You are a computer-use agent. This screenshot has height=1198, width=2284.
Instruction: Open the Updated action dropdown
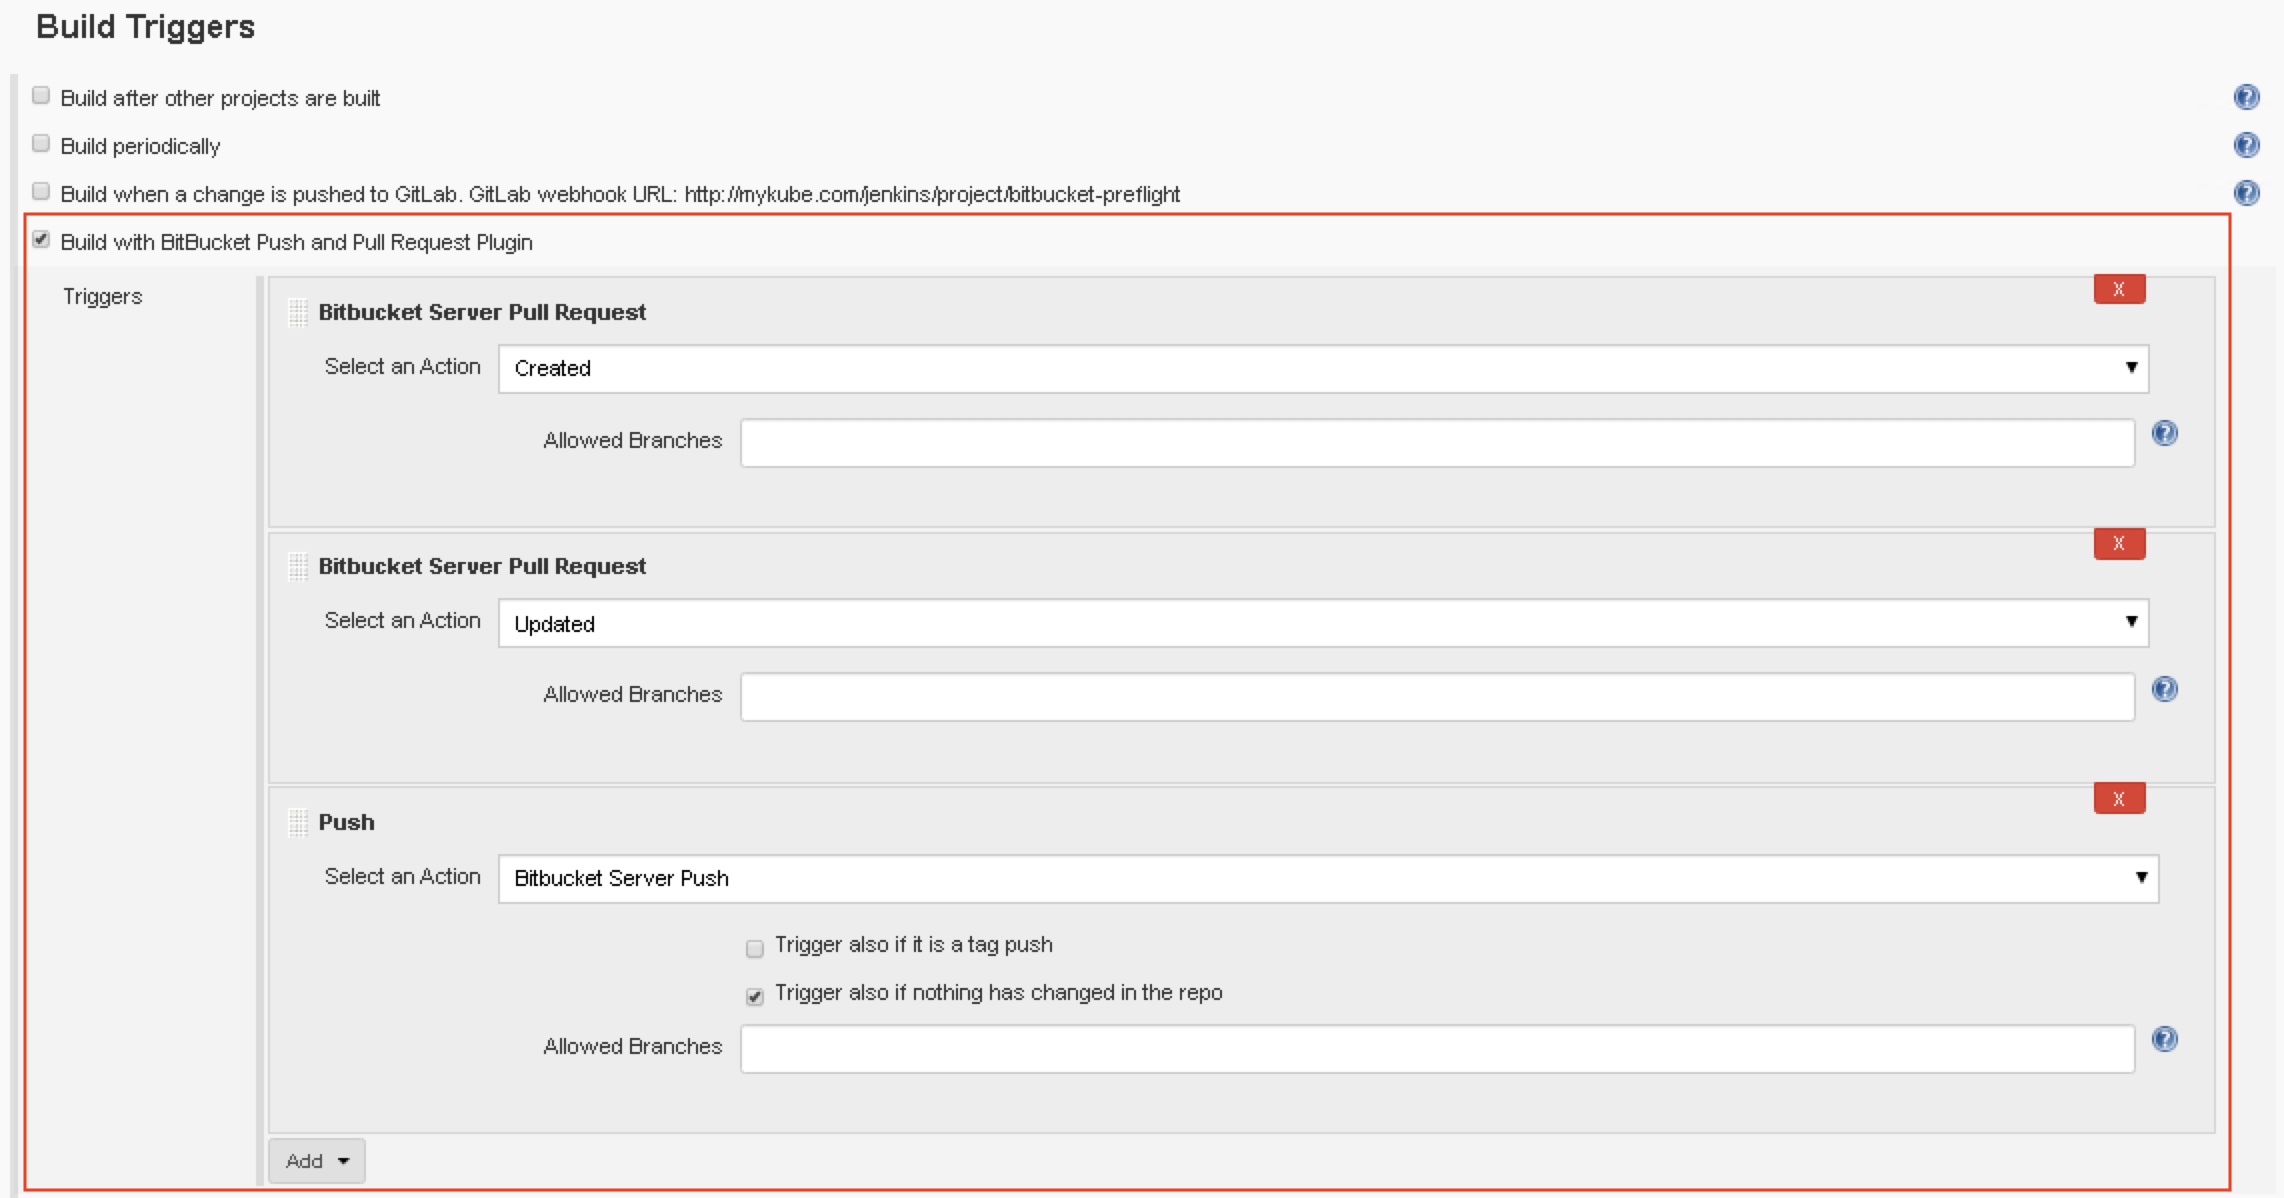pos(1322,623)
